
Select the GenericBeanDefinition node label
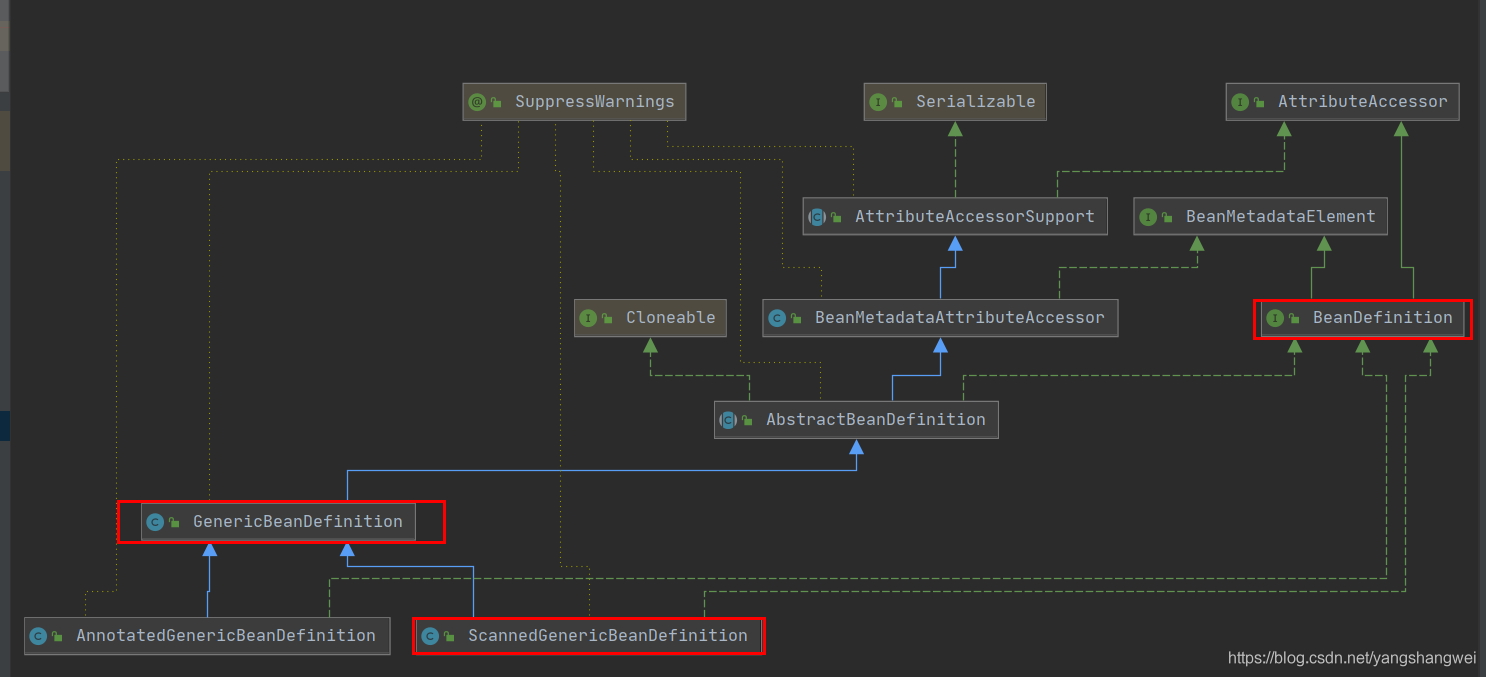click(x=297, y=522)
